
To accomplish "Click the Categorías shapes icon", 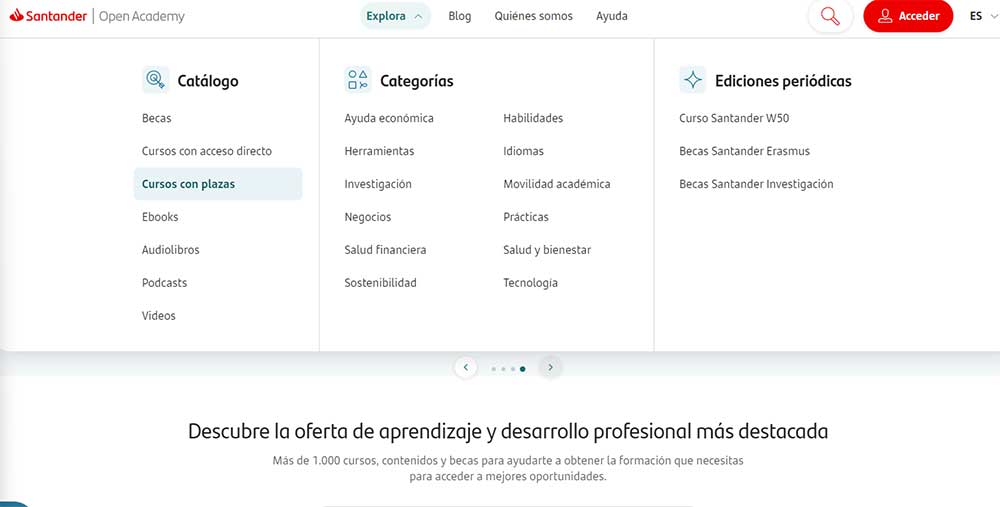I will pos(357,80).
